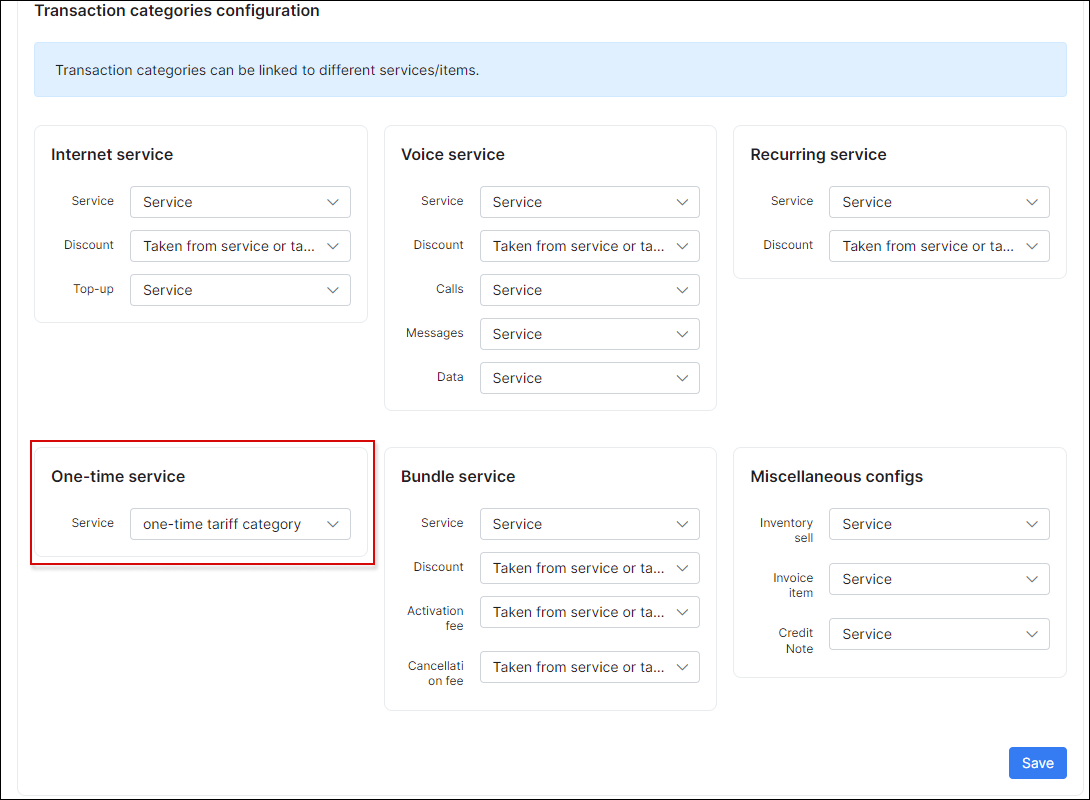Screen dimensions: 1090x800
Task: Expand Bundle Cancellation fee dropdown
Action: pos(589,667)
